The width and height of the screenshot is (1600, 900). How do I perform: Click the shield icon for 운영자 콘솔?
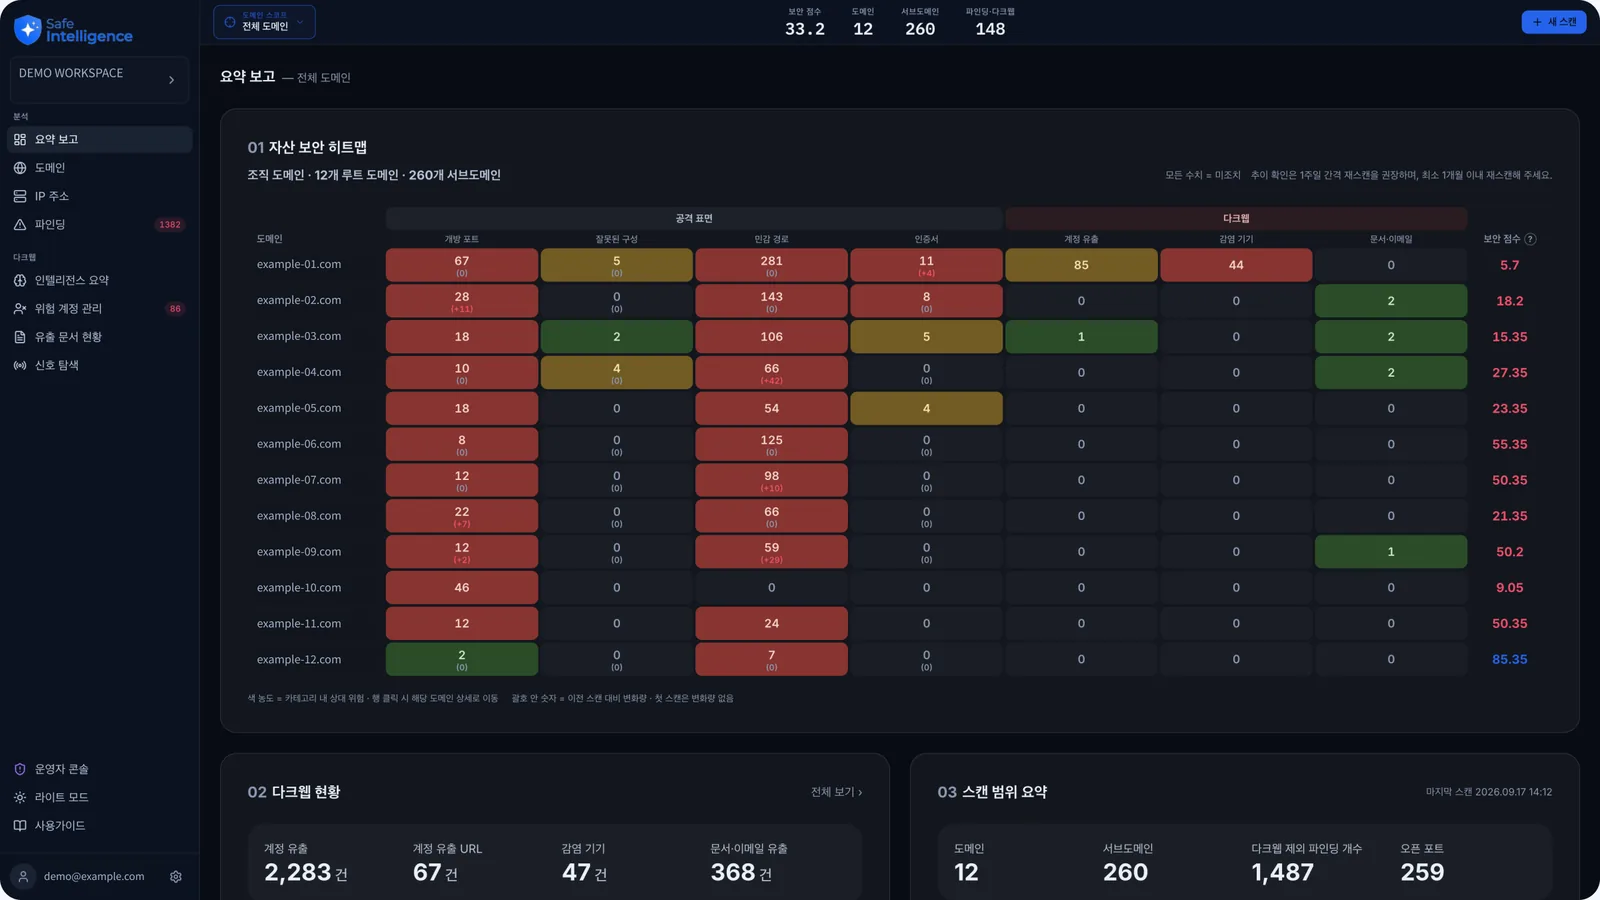click(20, 769)
